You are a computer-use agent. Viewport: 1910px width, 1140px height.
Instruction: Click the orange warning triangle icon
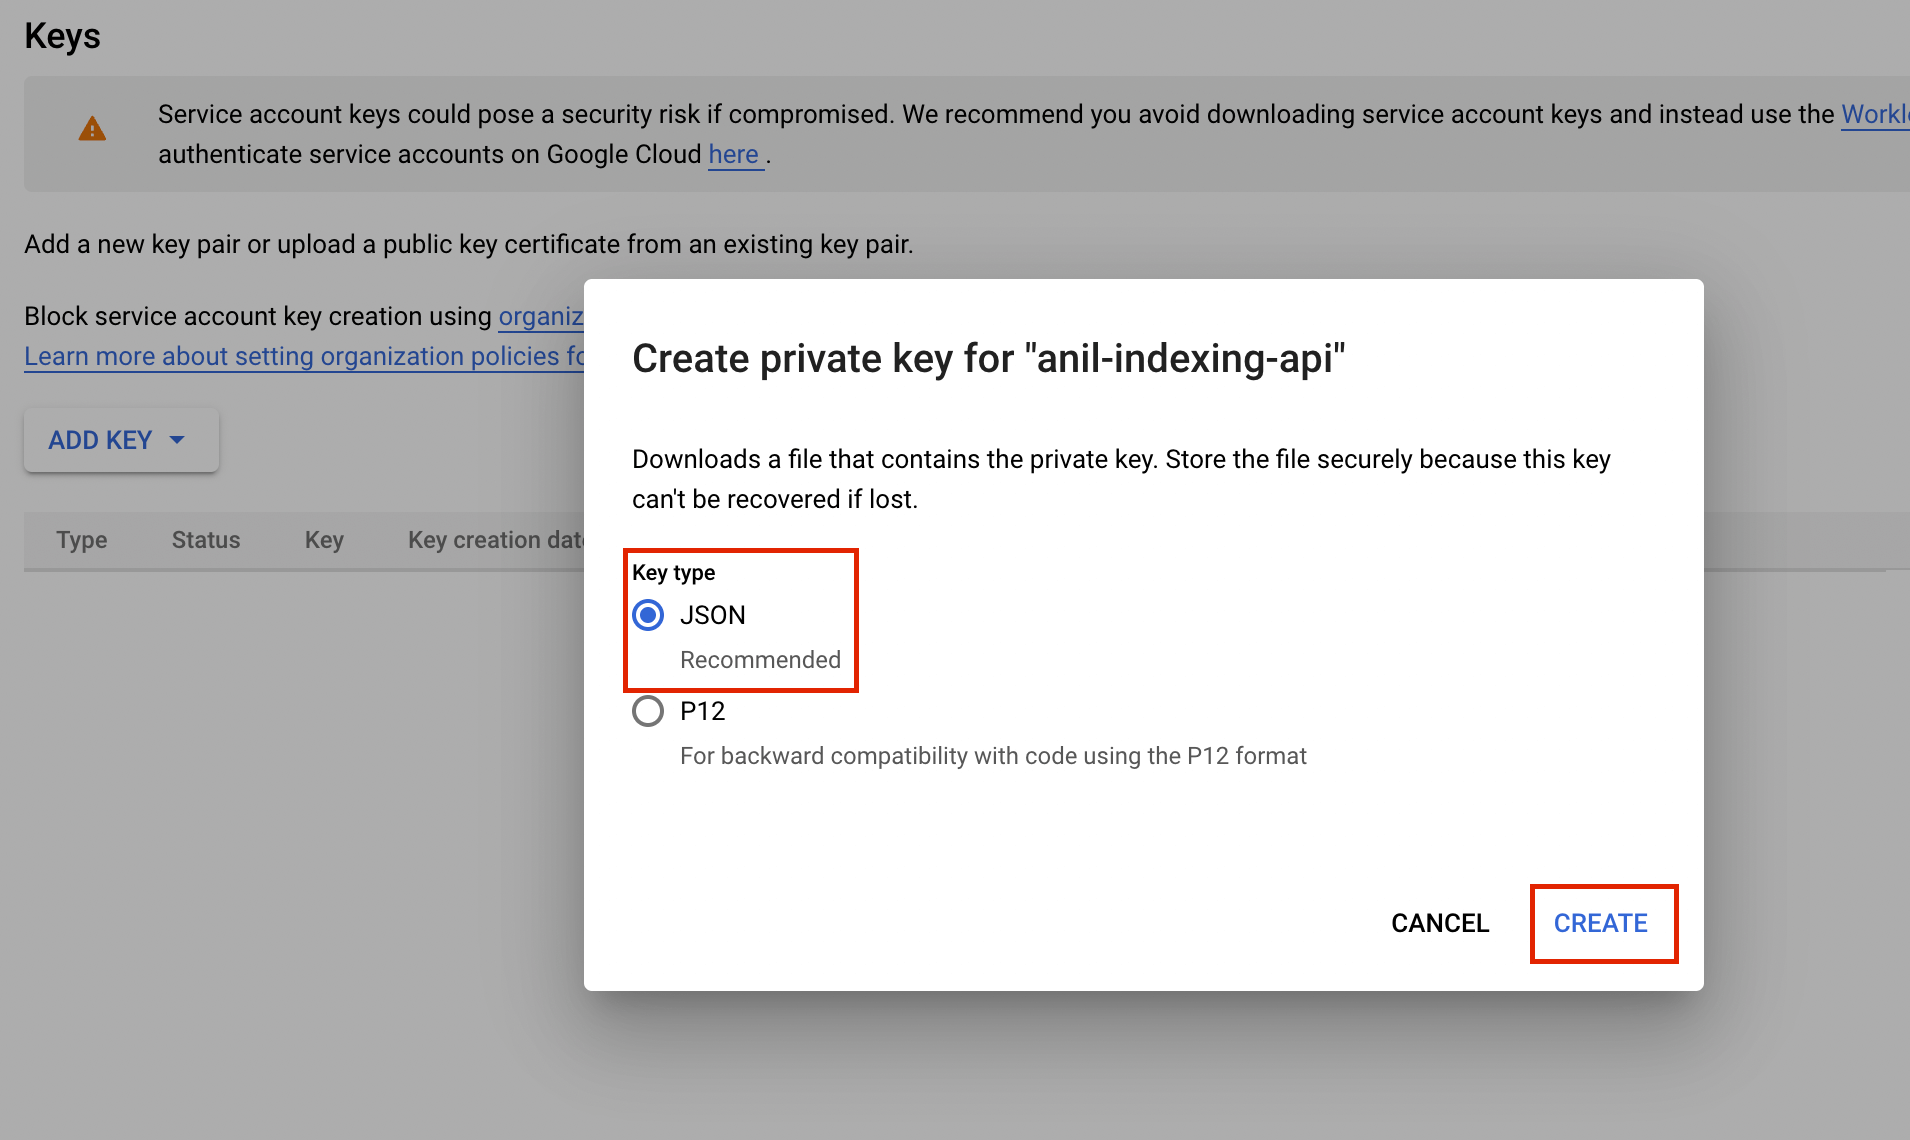92,129
